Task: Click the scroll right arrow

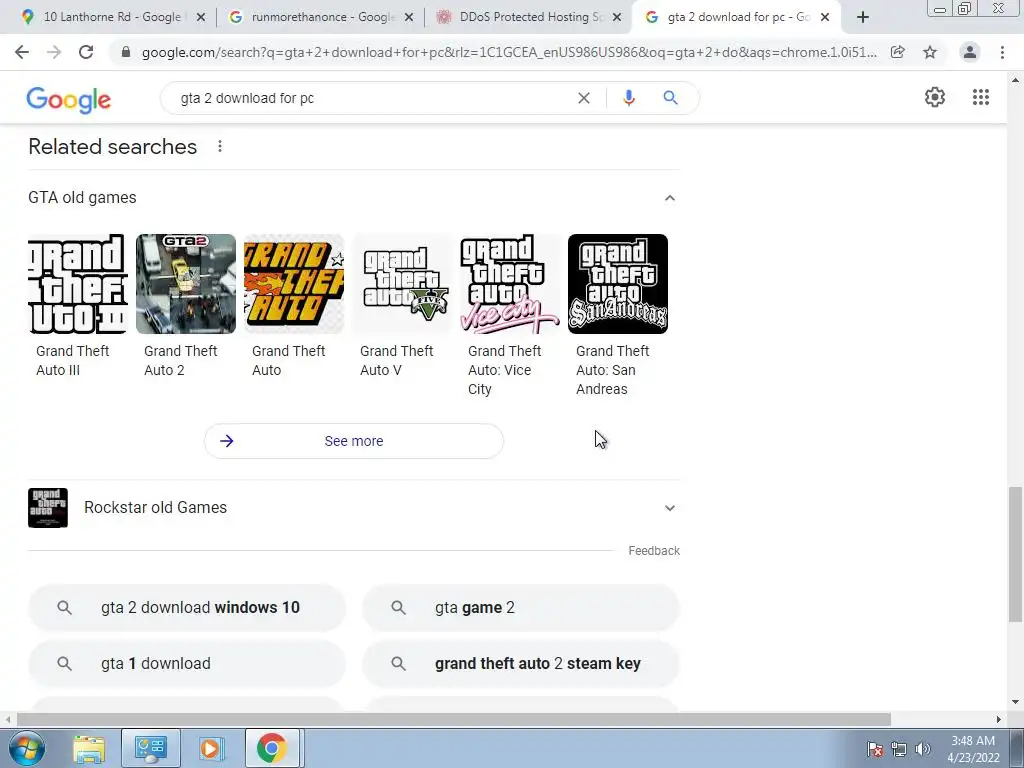Action: (x=999, y=719)
